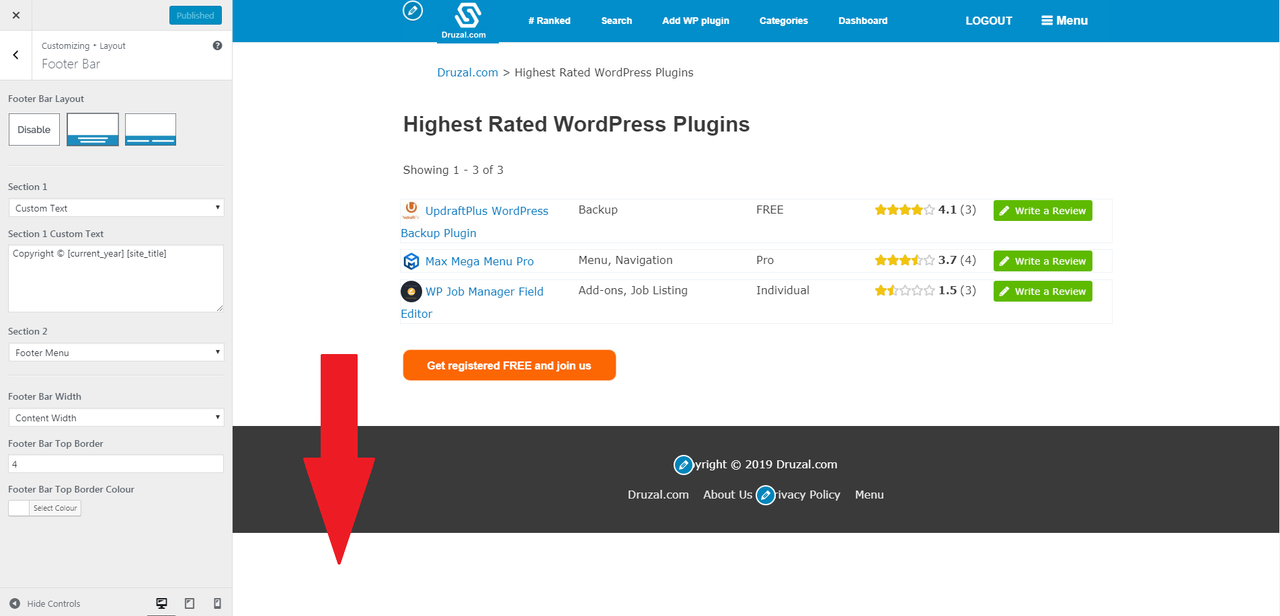Click the WP Job Manager Field Editor icon
This screenshot has height=616, width=1280.
tap(411, 291)
